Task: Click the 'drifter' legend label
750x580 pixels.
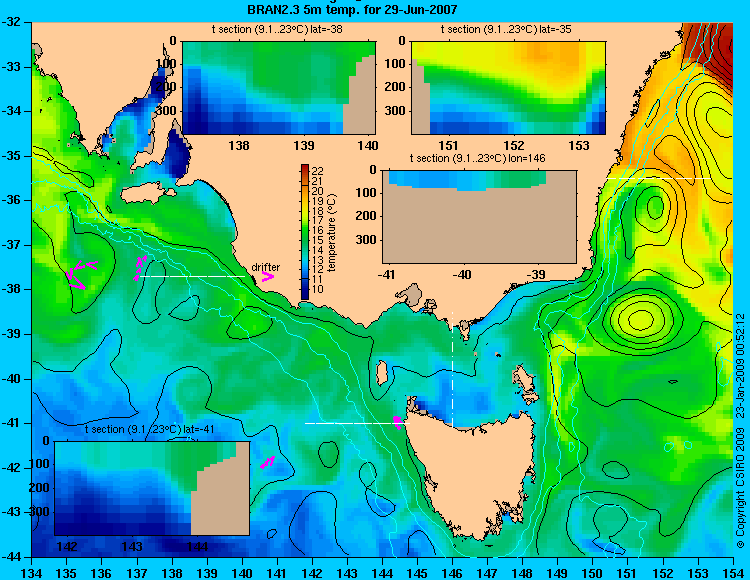Action: tap(265, 267)
